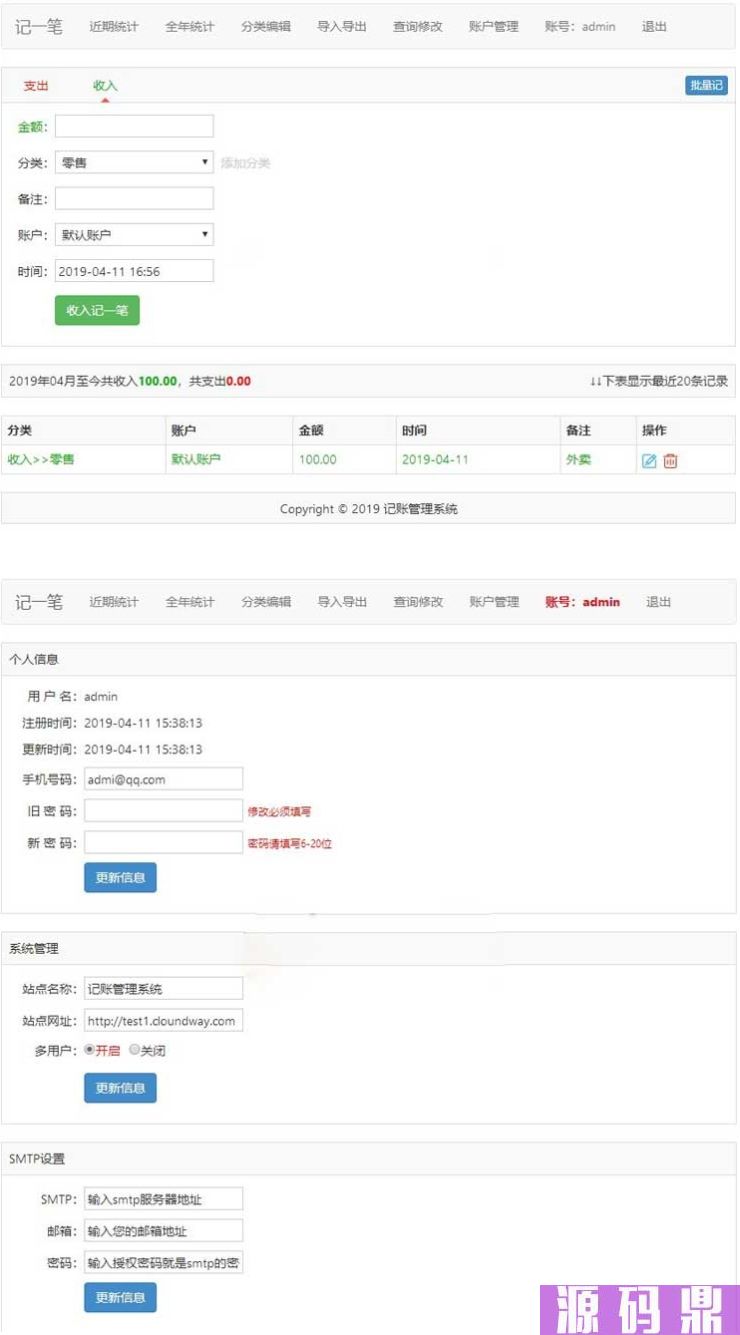Open 导入导出 on the income entry page
This screenshot has height=1335, width=740.
point(342,27)
